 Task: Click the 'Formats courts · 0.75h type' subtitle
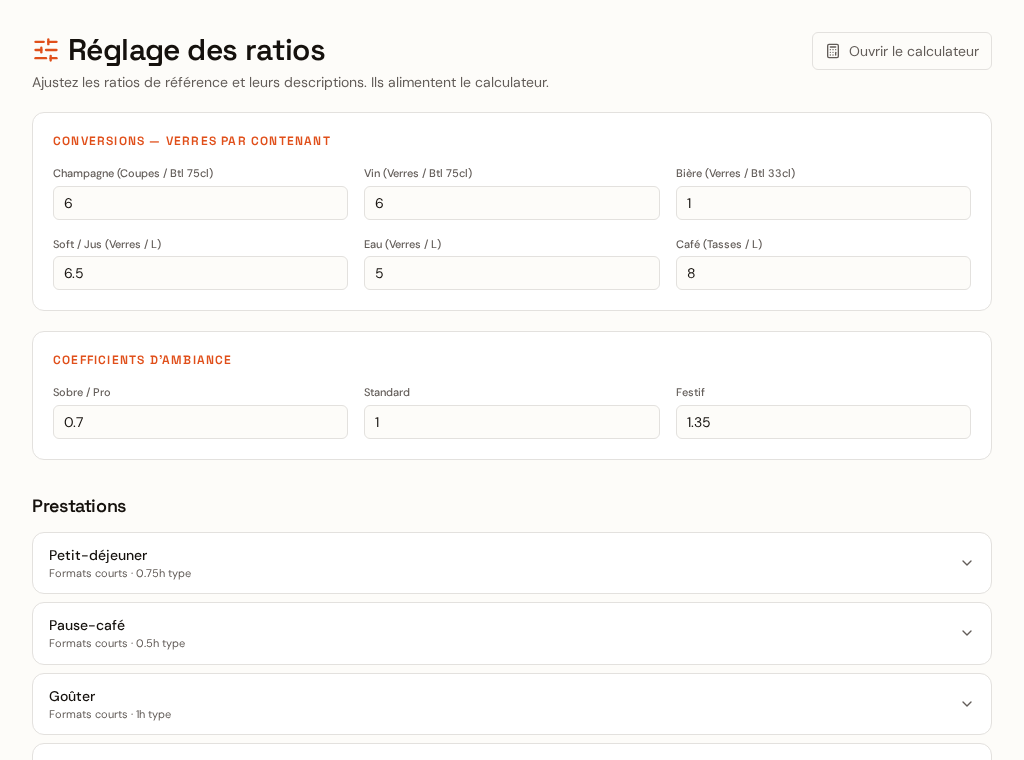coord(120,573)
